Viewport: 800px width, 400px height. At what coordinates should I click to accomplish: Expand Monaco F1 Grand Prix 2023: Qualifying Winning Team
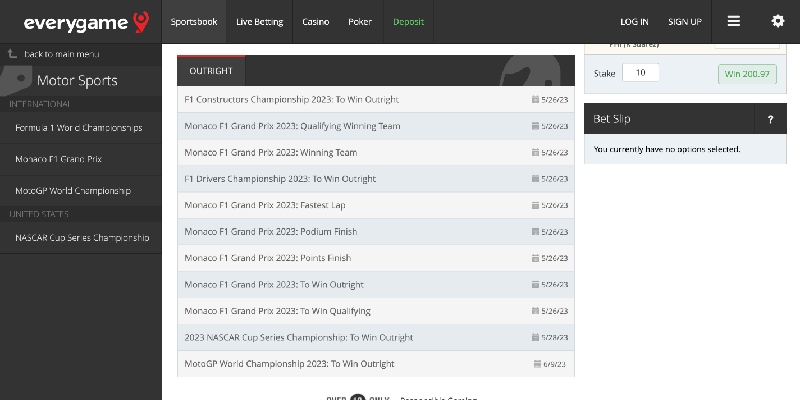376,126
